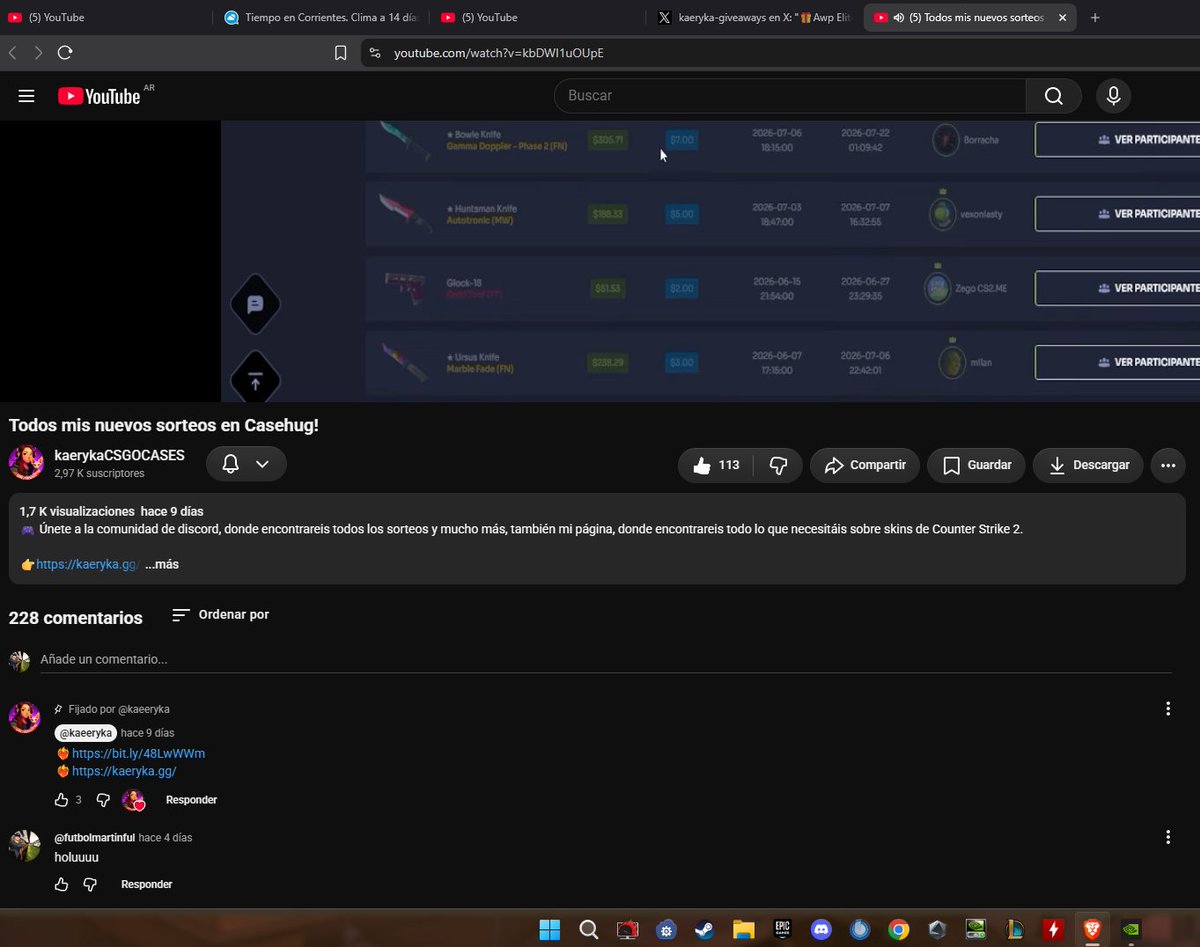
Task: Open the notification bell subscription dropdown
Action: [246, 464]
